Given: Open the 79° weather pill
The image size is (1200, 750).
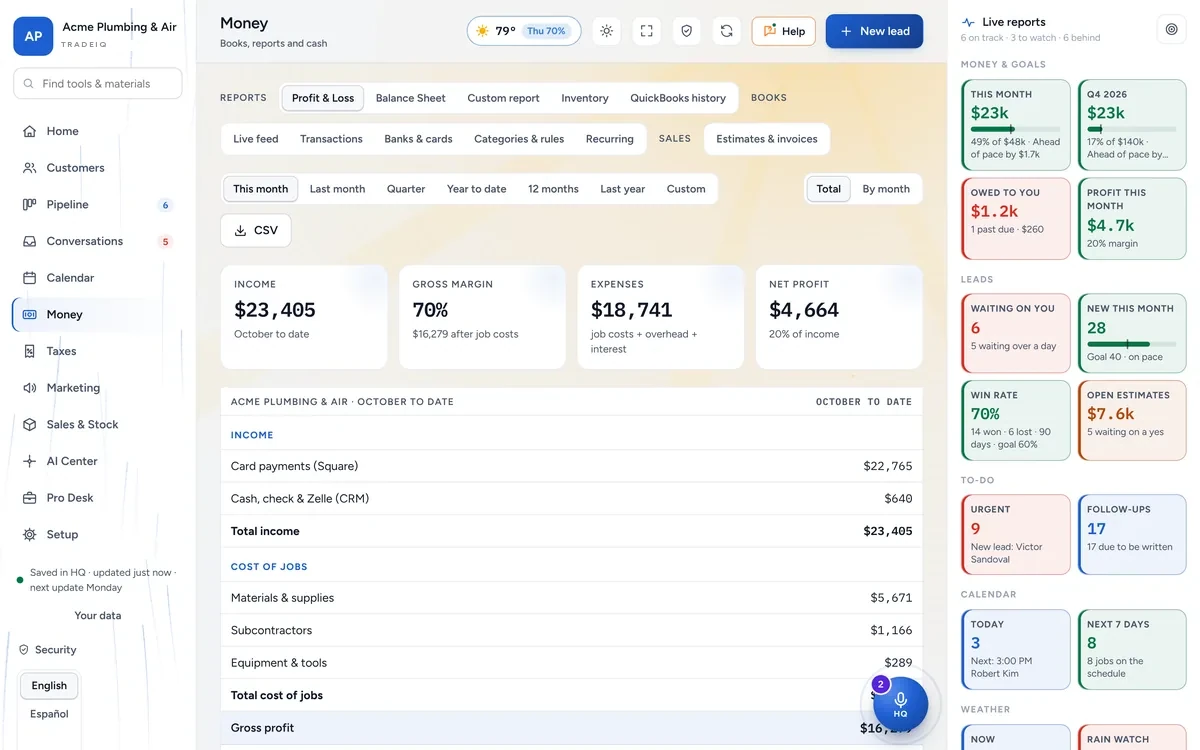Looking at the screenshot, I should pos(524,31).
